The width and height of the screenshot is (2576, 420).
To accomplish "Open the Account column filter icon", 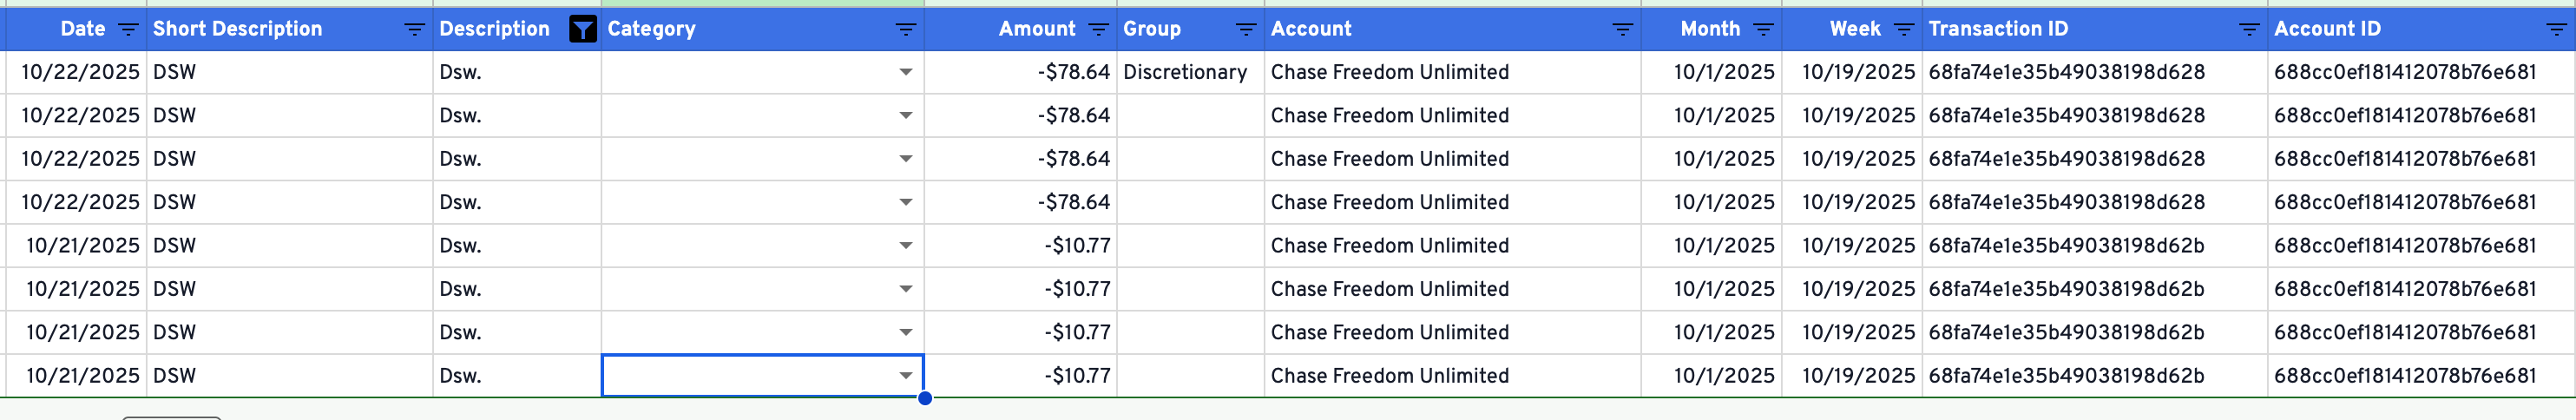I will [1622, 30].
